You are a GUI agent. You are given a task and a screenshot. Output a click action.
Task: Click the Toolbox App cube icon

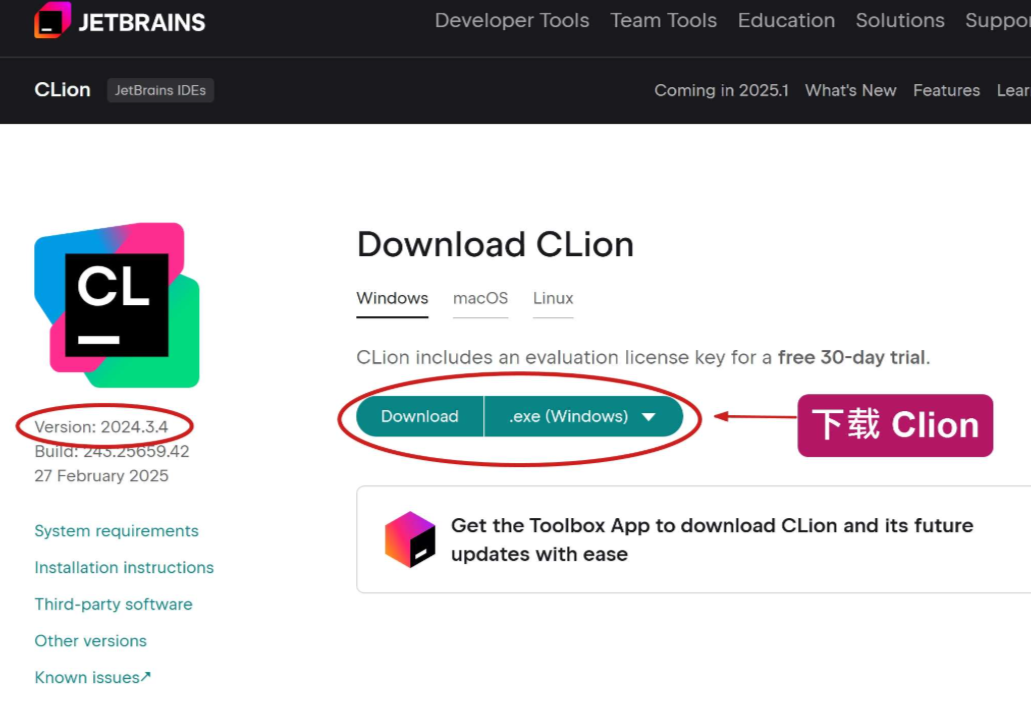pyautogui.click(x=410, y=539)
